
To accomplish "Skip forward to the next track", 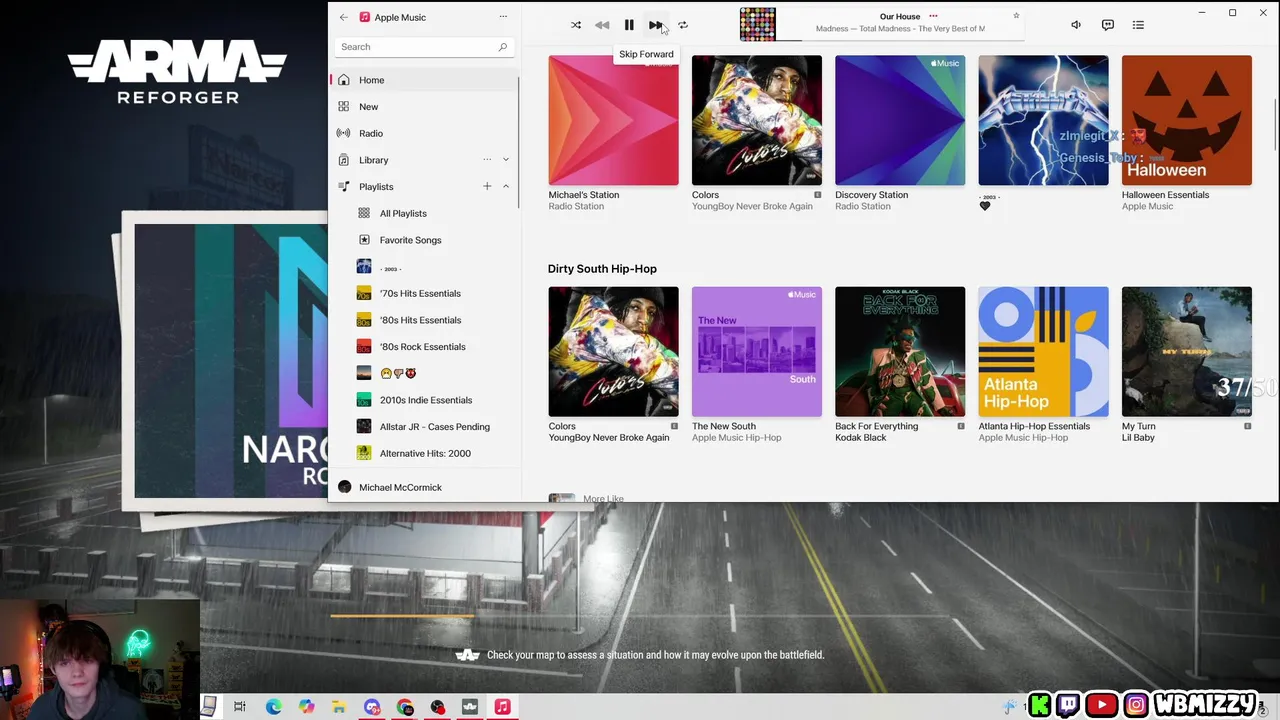I will (655, 25).
